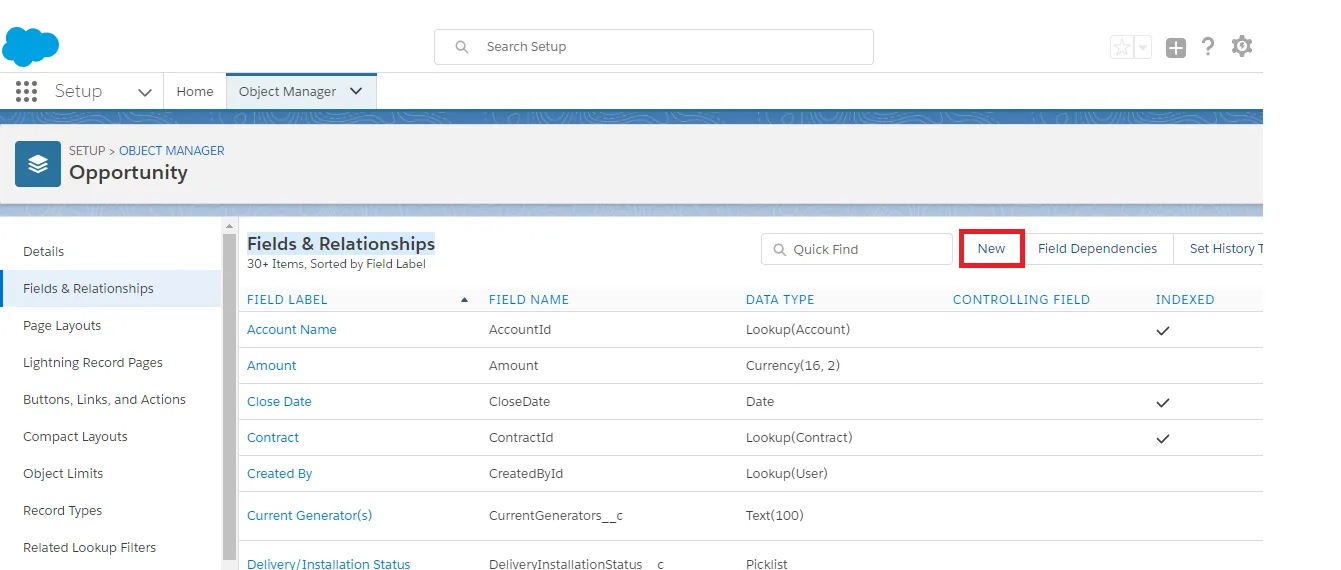This screenshot has width=1341, height=570.
Task: Click the Close Date indexed checkmark
Action: [1163, 402]
